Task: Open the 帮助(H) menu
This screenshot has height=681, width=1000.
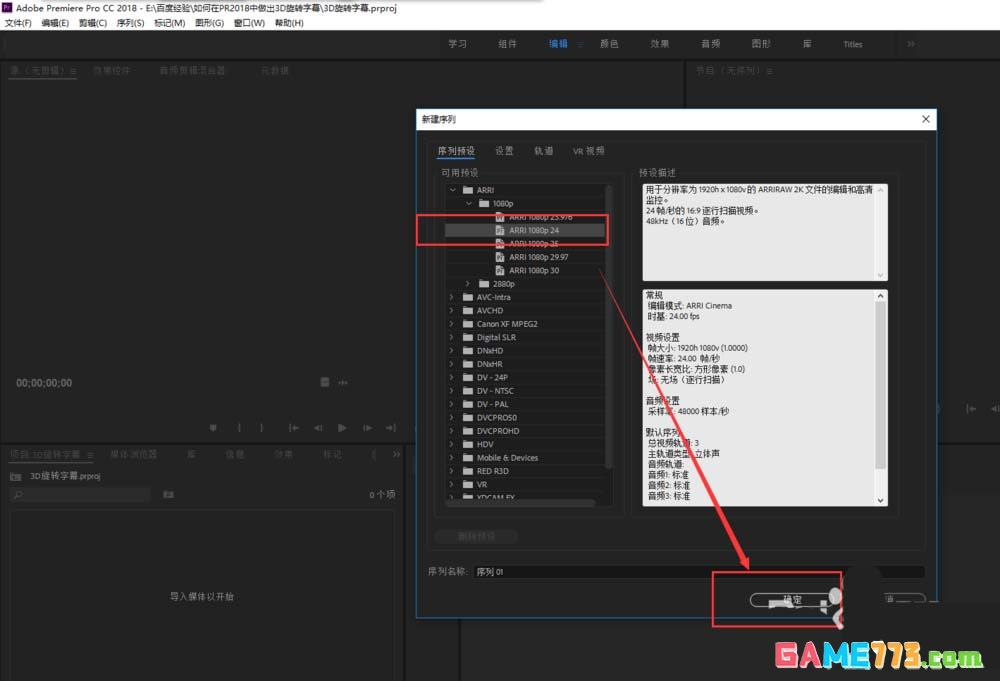Action: point(289,23)
